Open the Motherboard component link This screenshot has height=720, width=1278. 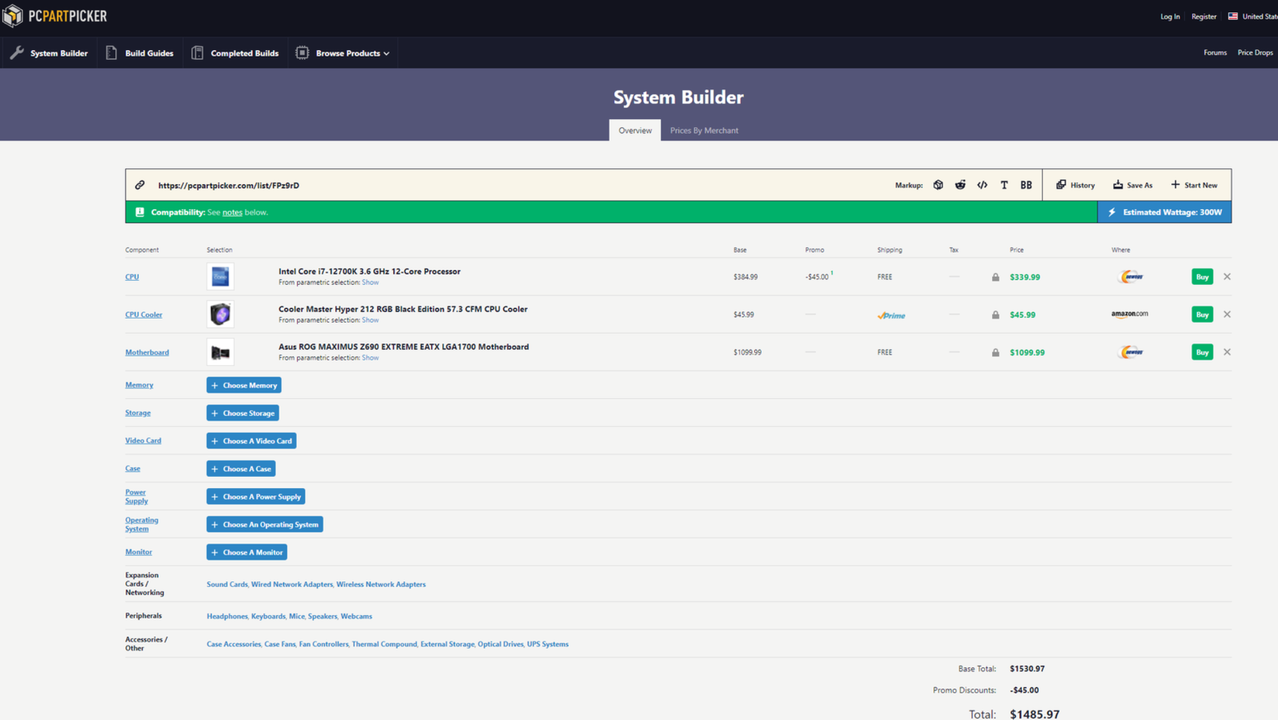point(147,352)
